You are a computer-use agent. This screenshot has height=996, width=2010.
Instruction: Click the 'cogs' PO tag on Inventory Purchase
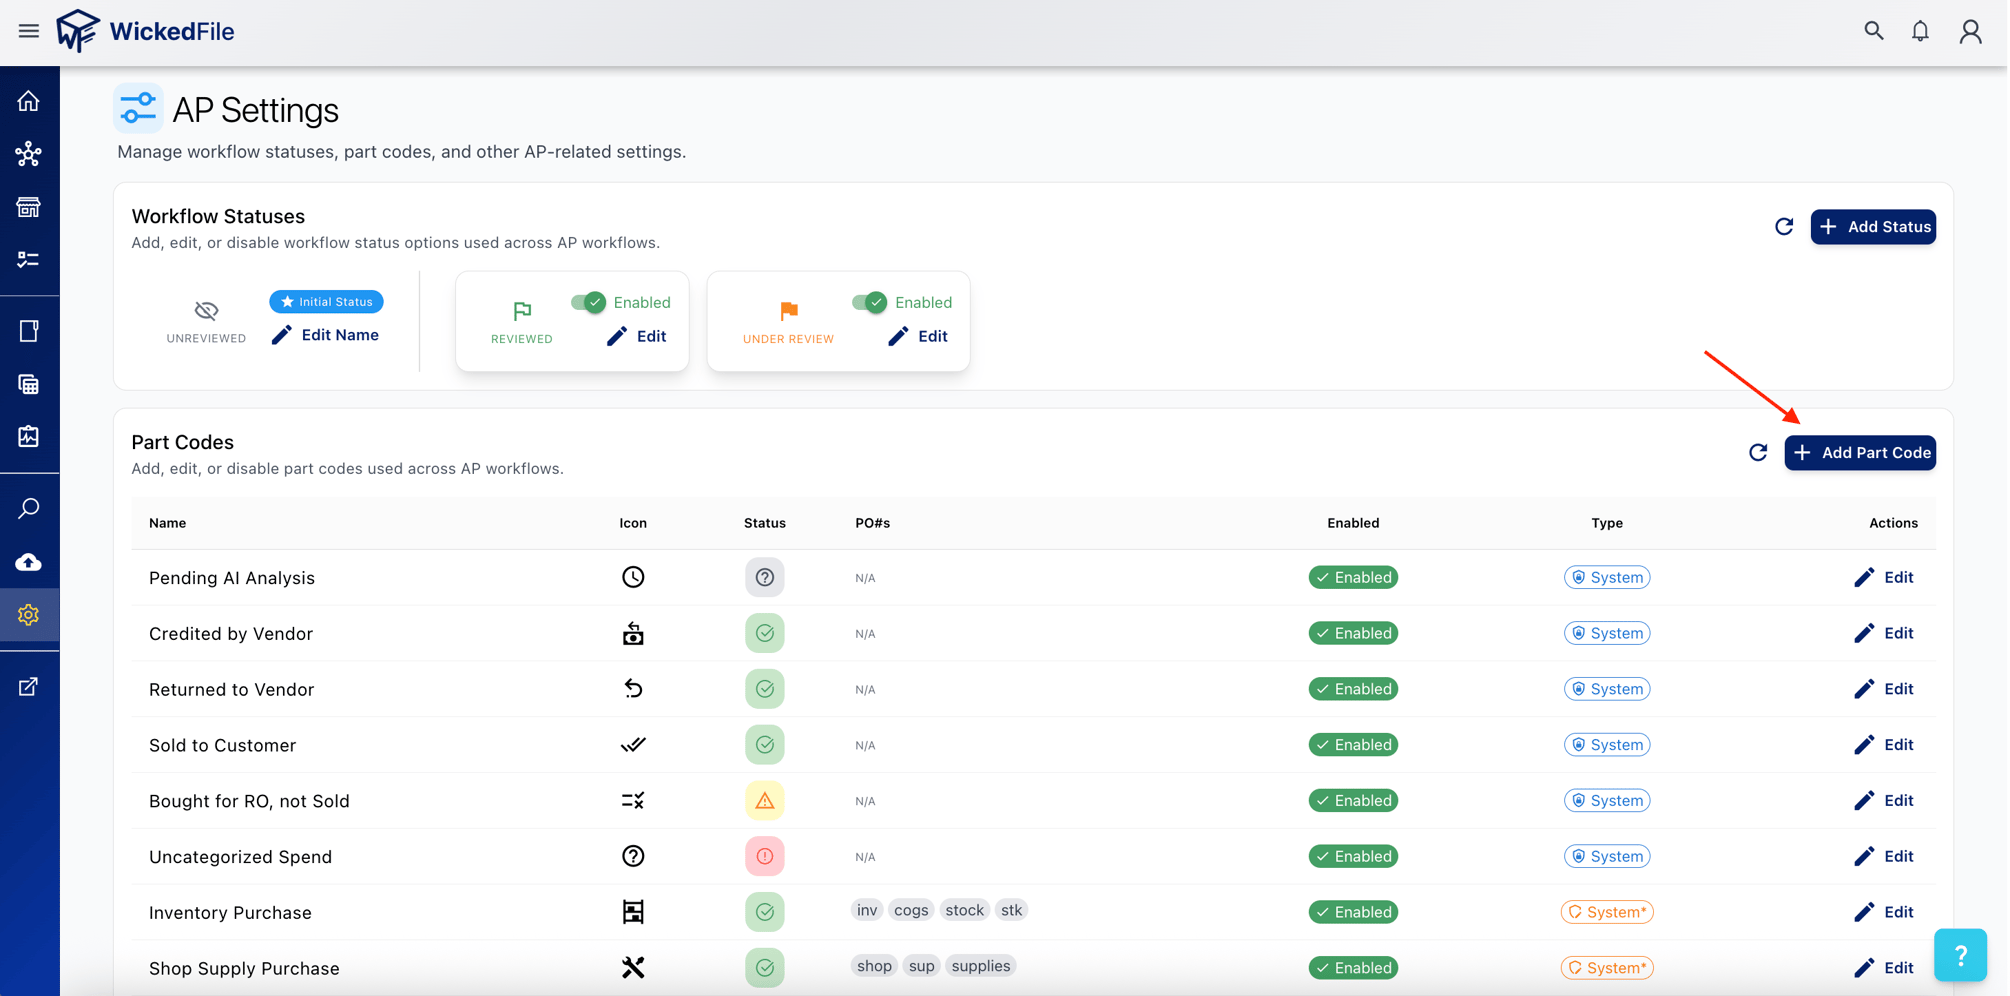point(911,910)
